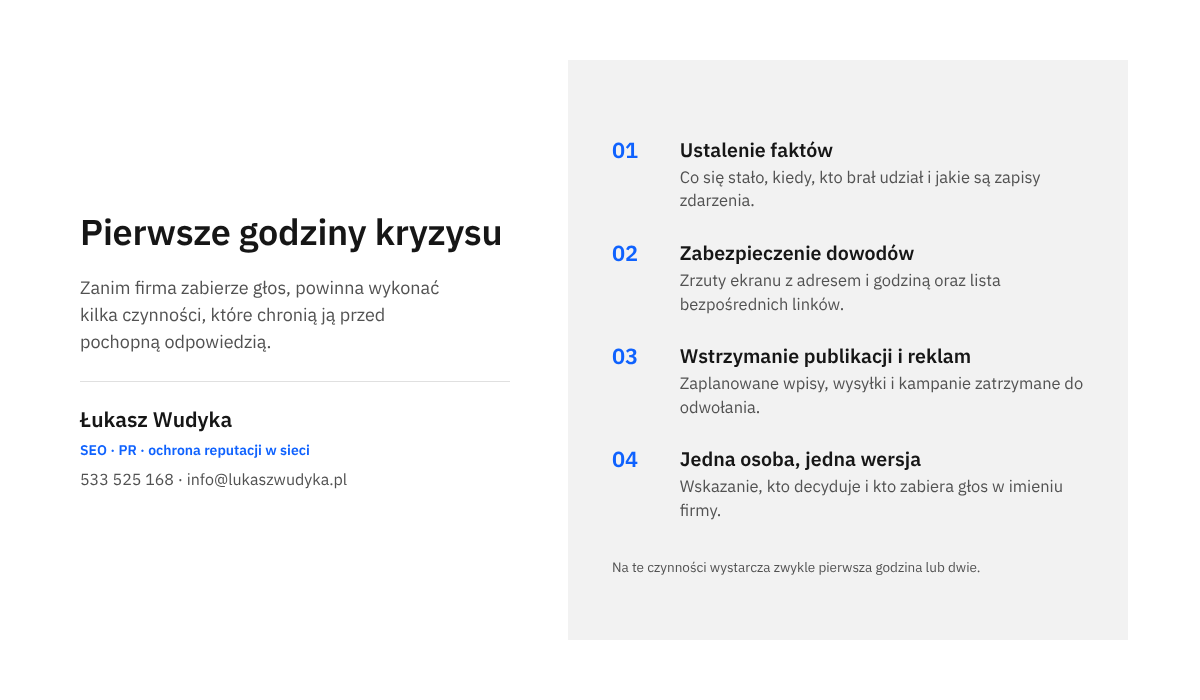Click step number '01'

click(625, 151)
